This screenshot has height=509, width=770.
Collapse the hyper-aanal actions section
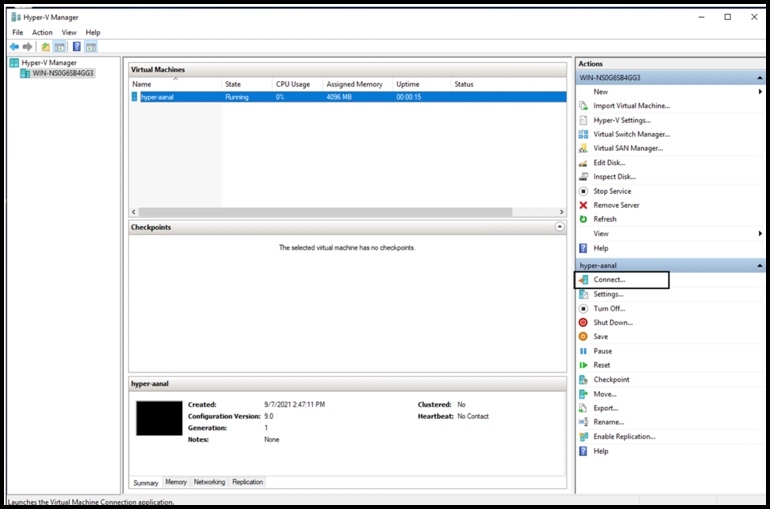click(759, 266)
